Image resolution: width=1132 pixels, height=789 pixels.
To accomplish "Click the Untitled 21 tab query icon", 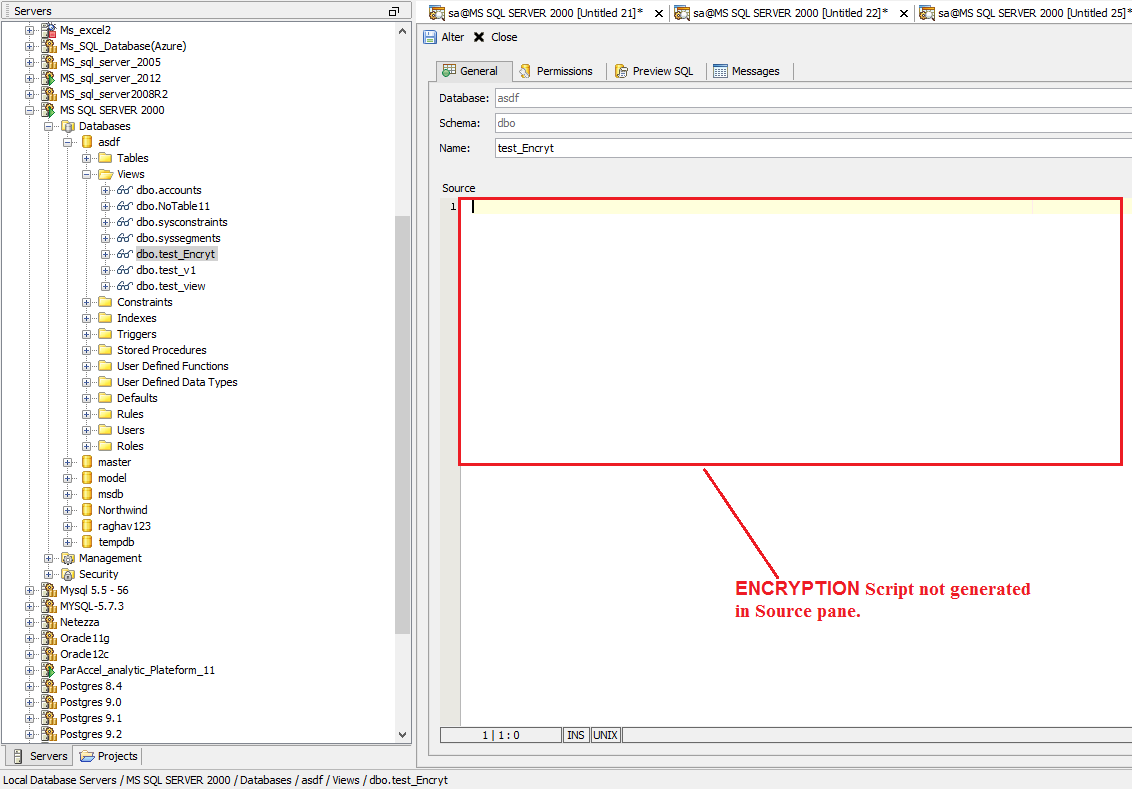I will [437, 13].
